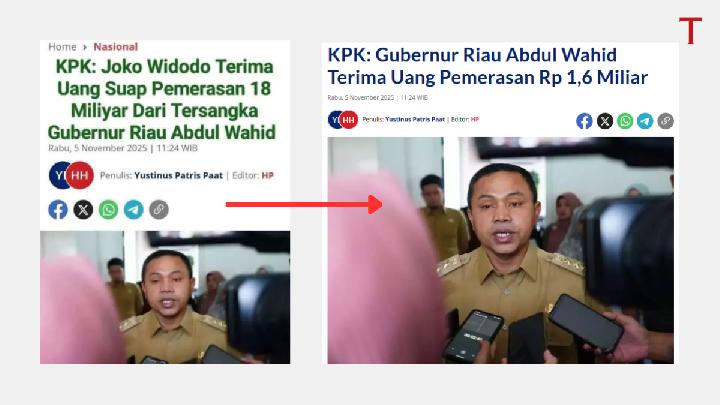Share left article via WhatsApp icon

(x=108, y=210)
